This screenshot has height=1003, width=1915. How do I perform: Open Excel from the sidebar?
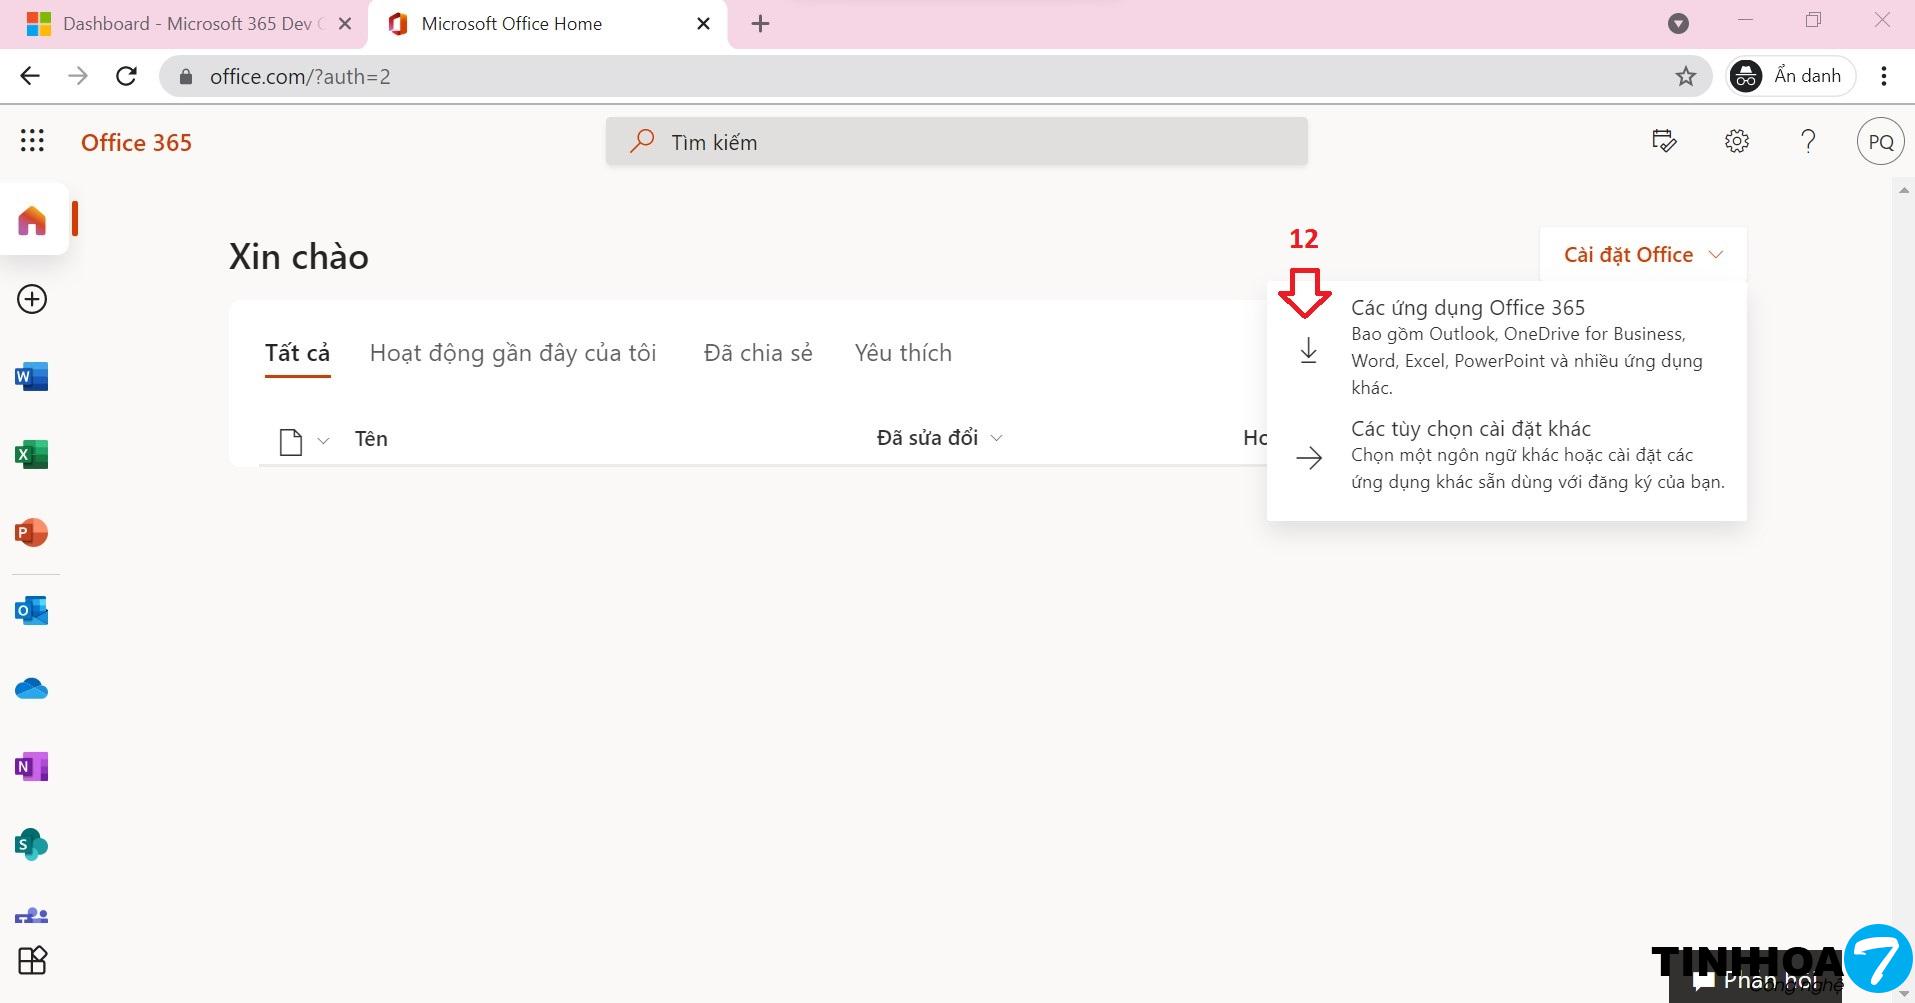tap(32, 455)
